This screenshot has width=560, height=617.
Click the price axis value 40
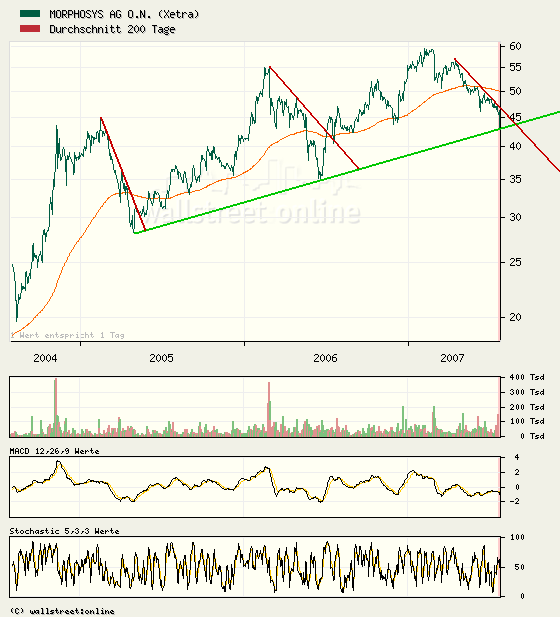point(515,146)
